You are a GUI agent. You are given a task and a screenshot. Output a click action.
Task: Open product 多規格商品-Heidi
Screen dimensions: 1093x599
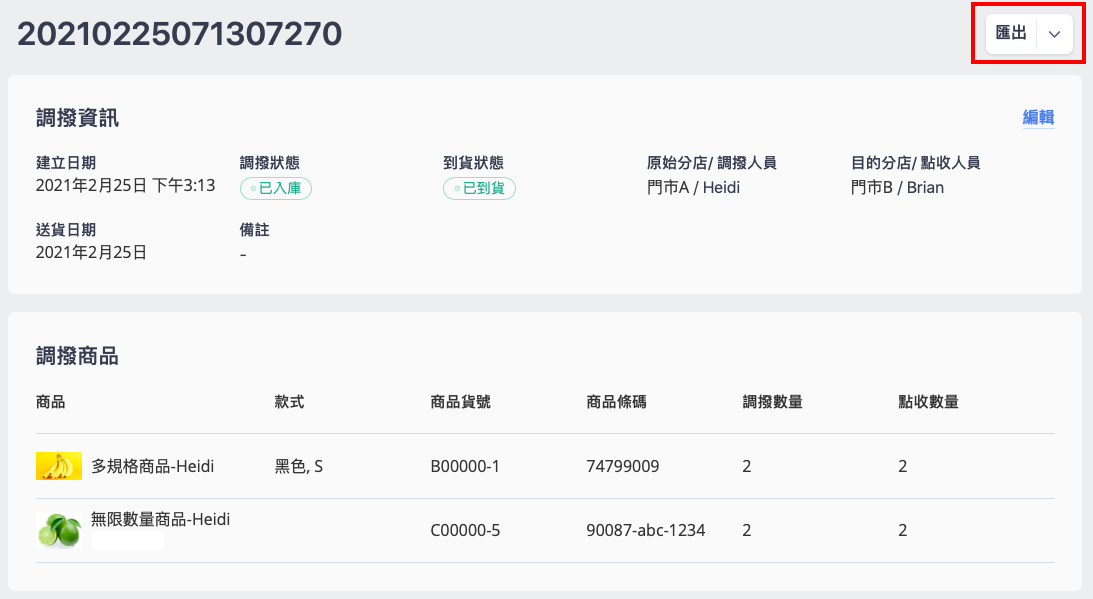coord(153,466)
